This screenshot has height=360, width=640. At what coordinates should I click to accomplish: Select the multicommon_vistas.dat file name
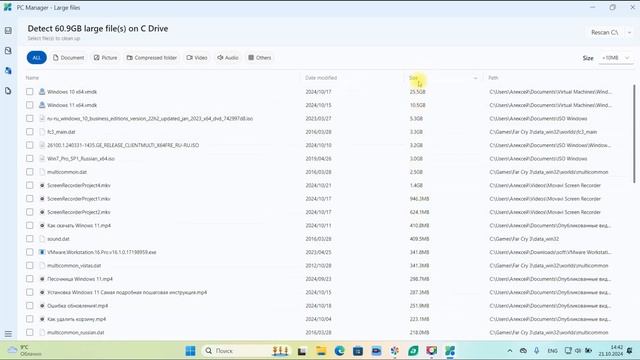pyautogui.click(x=74, y=266)
